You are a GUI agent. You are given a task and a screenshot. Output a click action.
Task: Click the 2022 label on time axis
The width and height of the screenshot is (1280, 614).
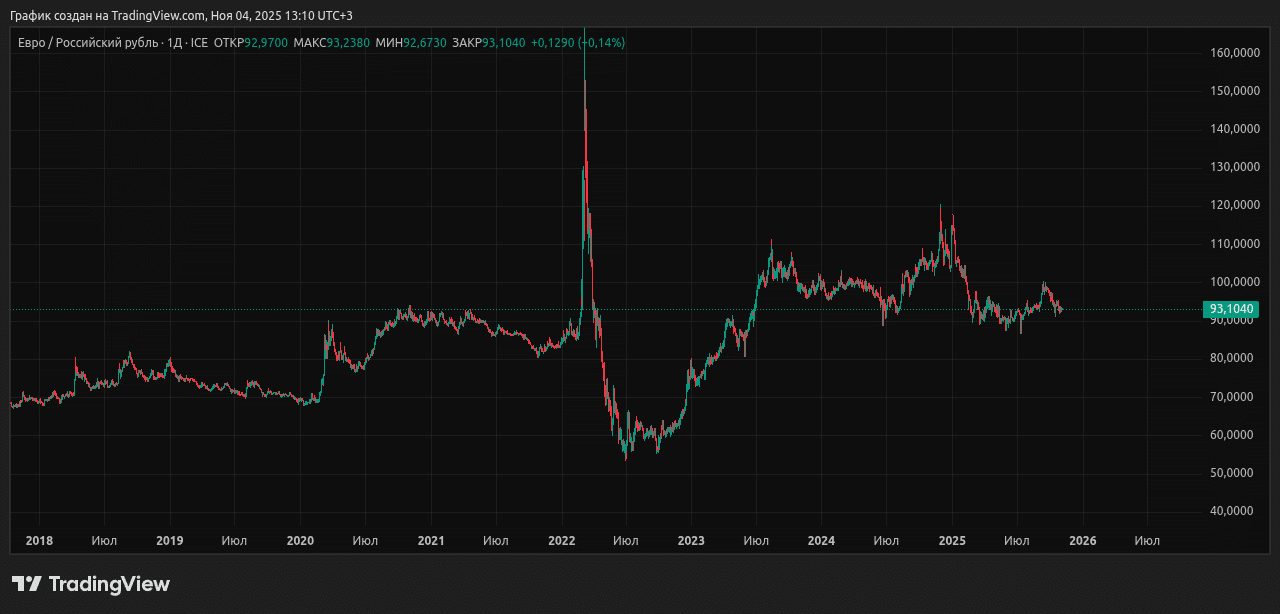[x=561, y=541]
